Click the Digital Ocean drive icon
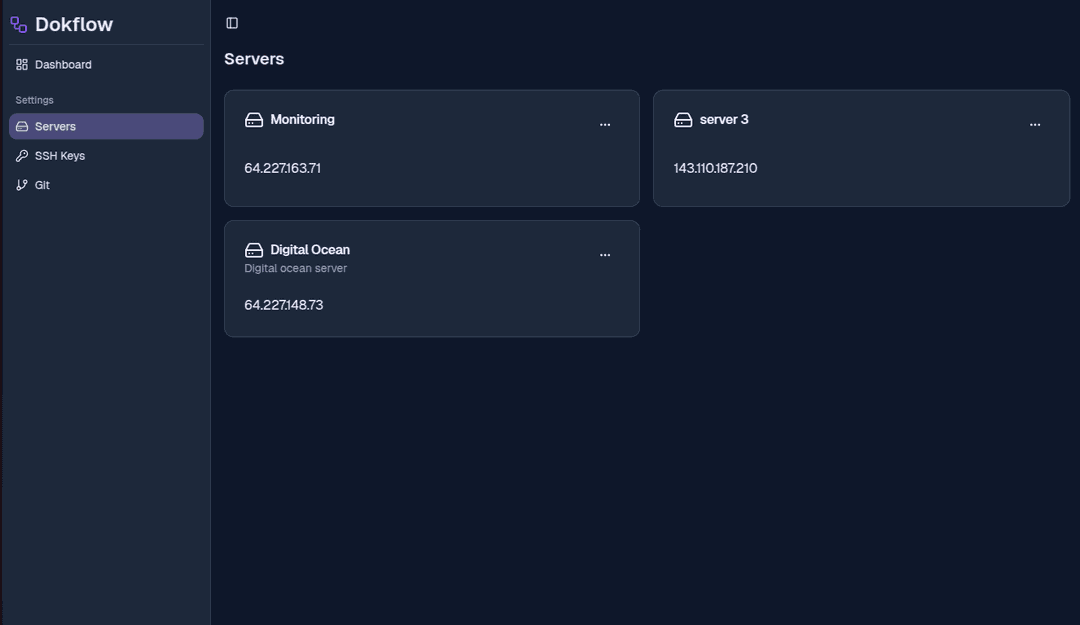Screen dimensions: 1080x625 click(x=253, y=250)
